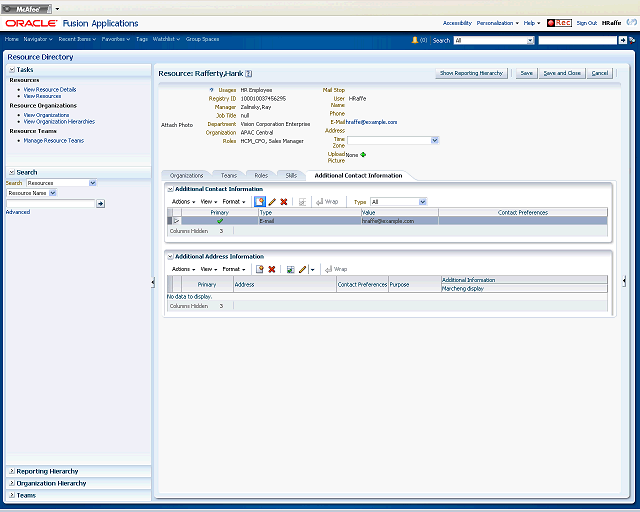The width and height of the screenshot is (640, 512).
Task: Click the Save and Close button
Action: (562, 73)
